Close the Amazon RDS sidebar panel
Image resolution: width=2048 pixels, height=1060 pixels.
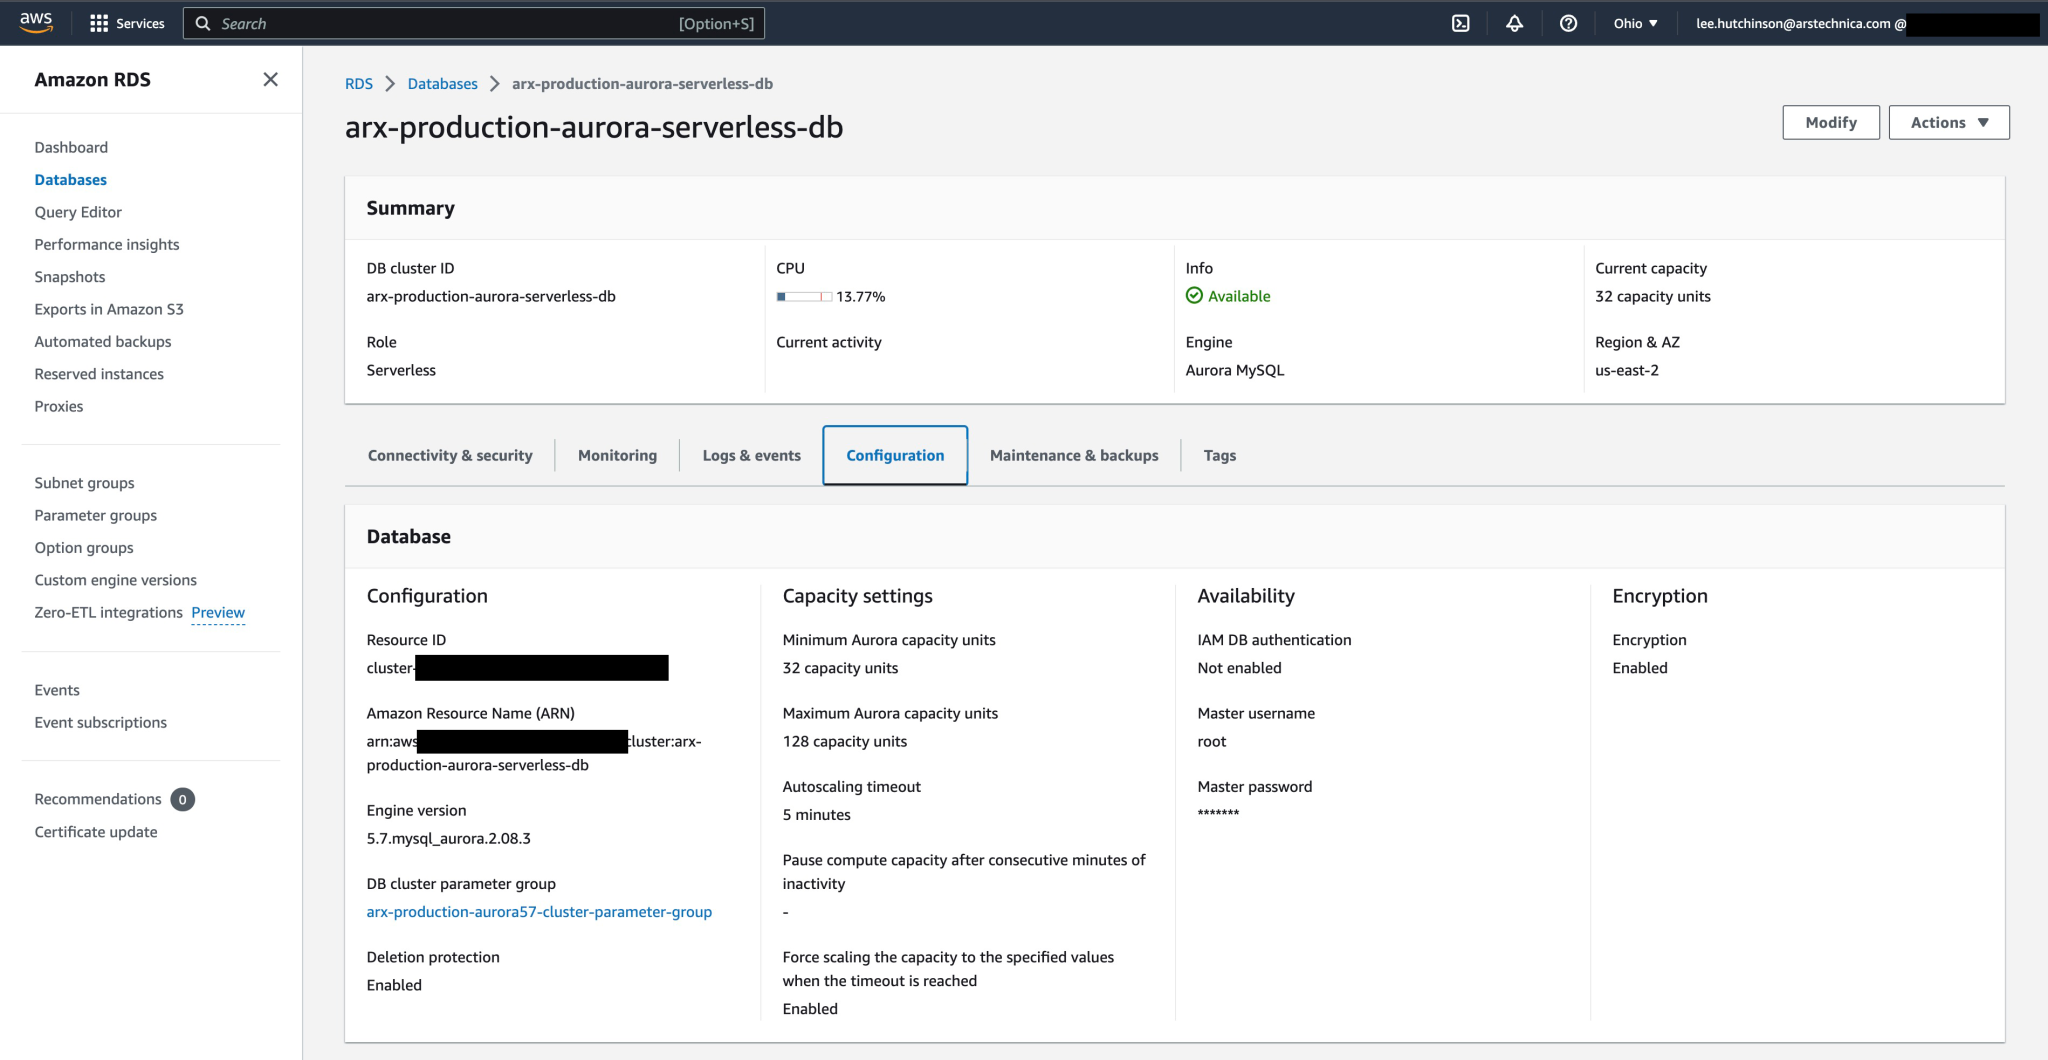click(270, 79)
